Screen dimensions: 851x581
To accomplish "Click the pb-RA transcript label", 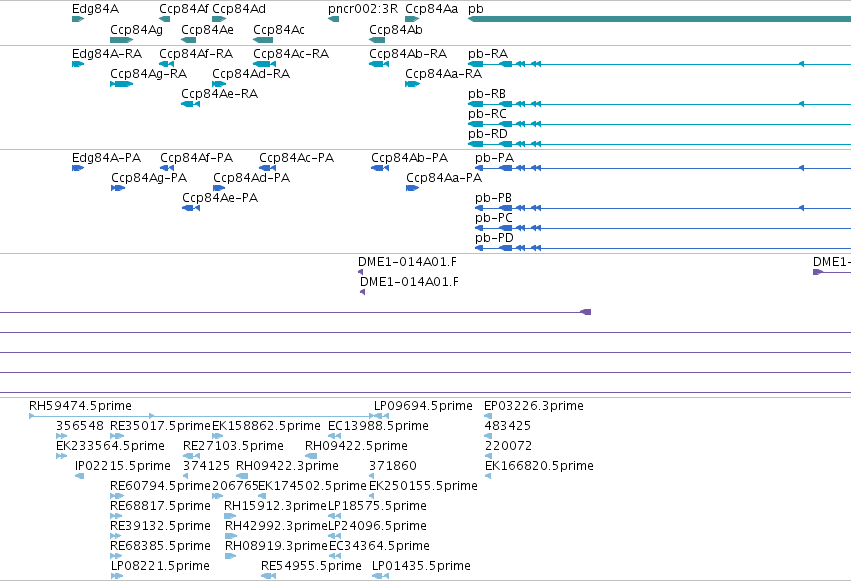I will click(x=488, y=54).
